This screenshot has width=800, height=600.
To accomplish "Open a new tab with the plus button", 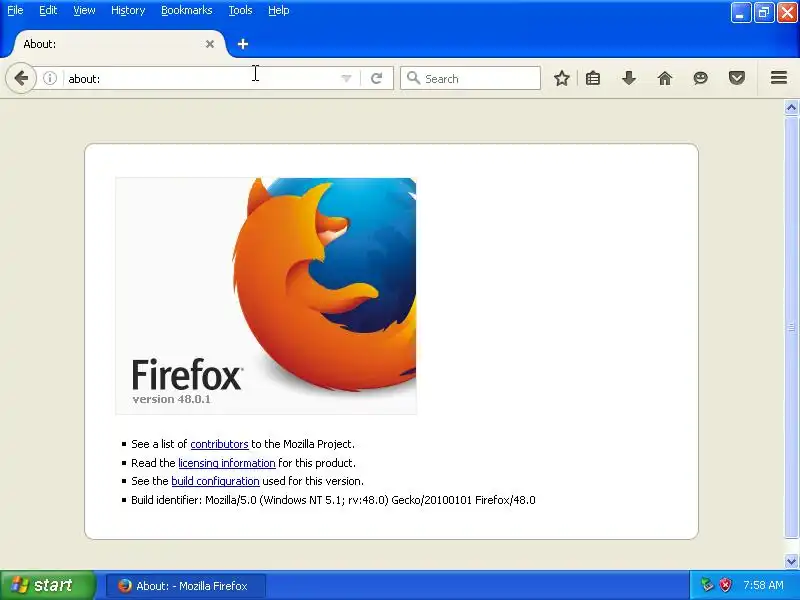I will click(x=243, y=44).
